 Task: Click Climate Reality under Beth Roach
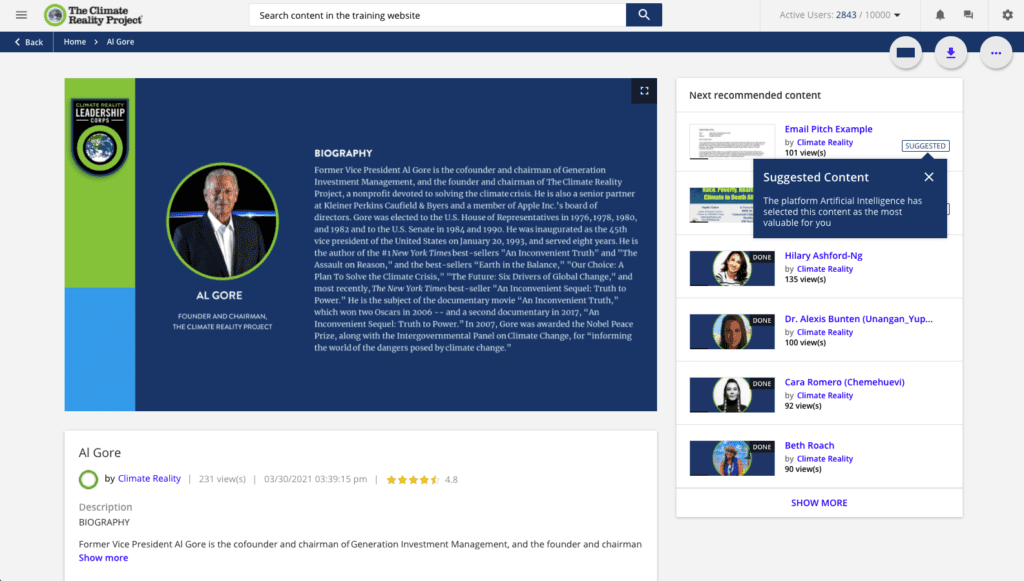pyautogui.click(x=825, y=459)
